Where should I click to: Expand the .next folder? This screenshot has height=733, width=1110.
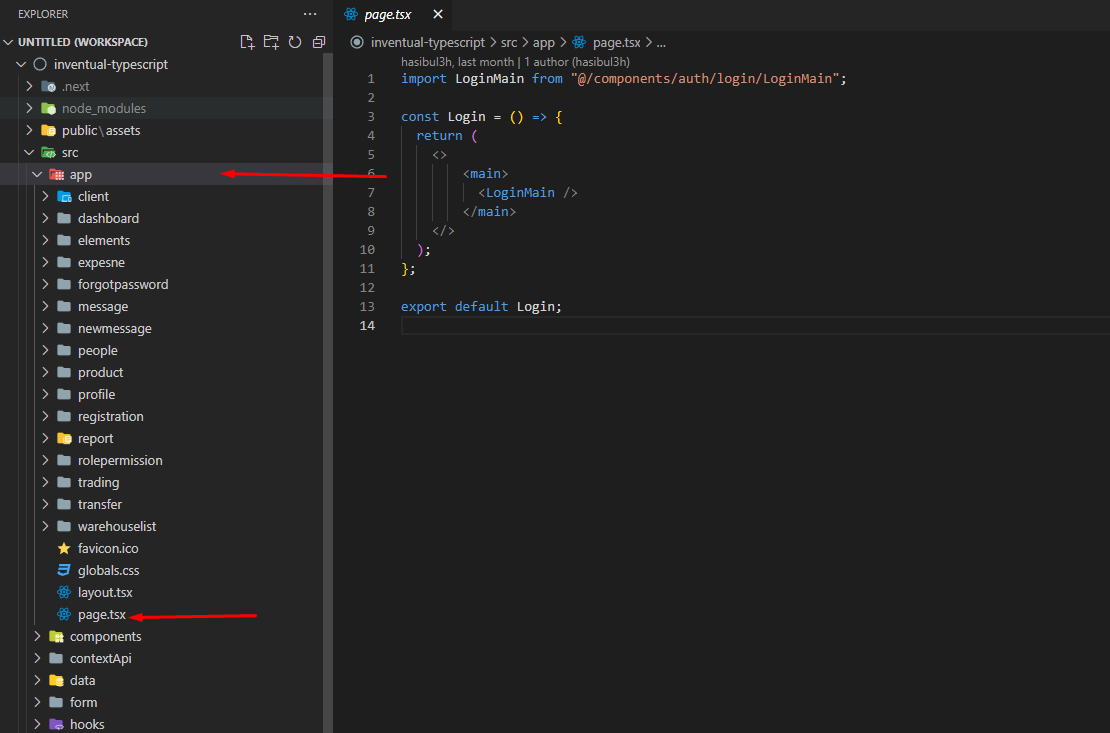pyautogui.click(x=29, y=86)
